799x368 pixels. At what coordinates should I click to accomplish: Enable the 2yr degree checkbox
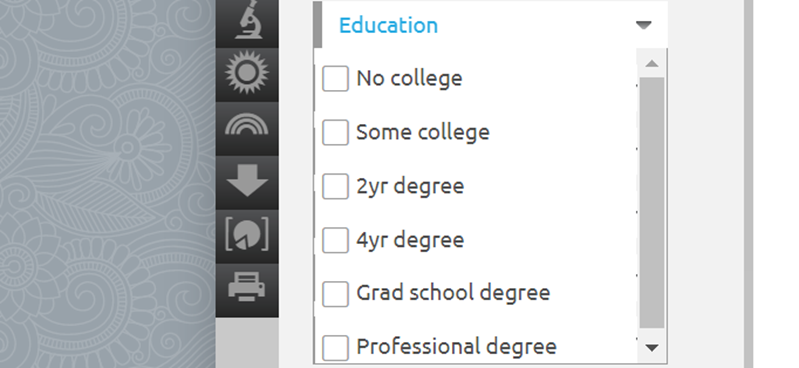tap(335, 186)
